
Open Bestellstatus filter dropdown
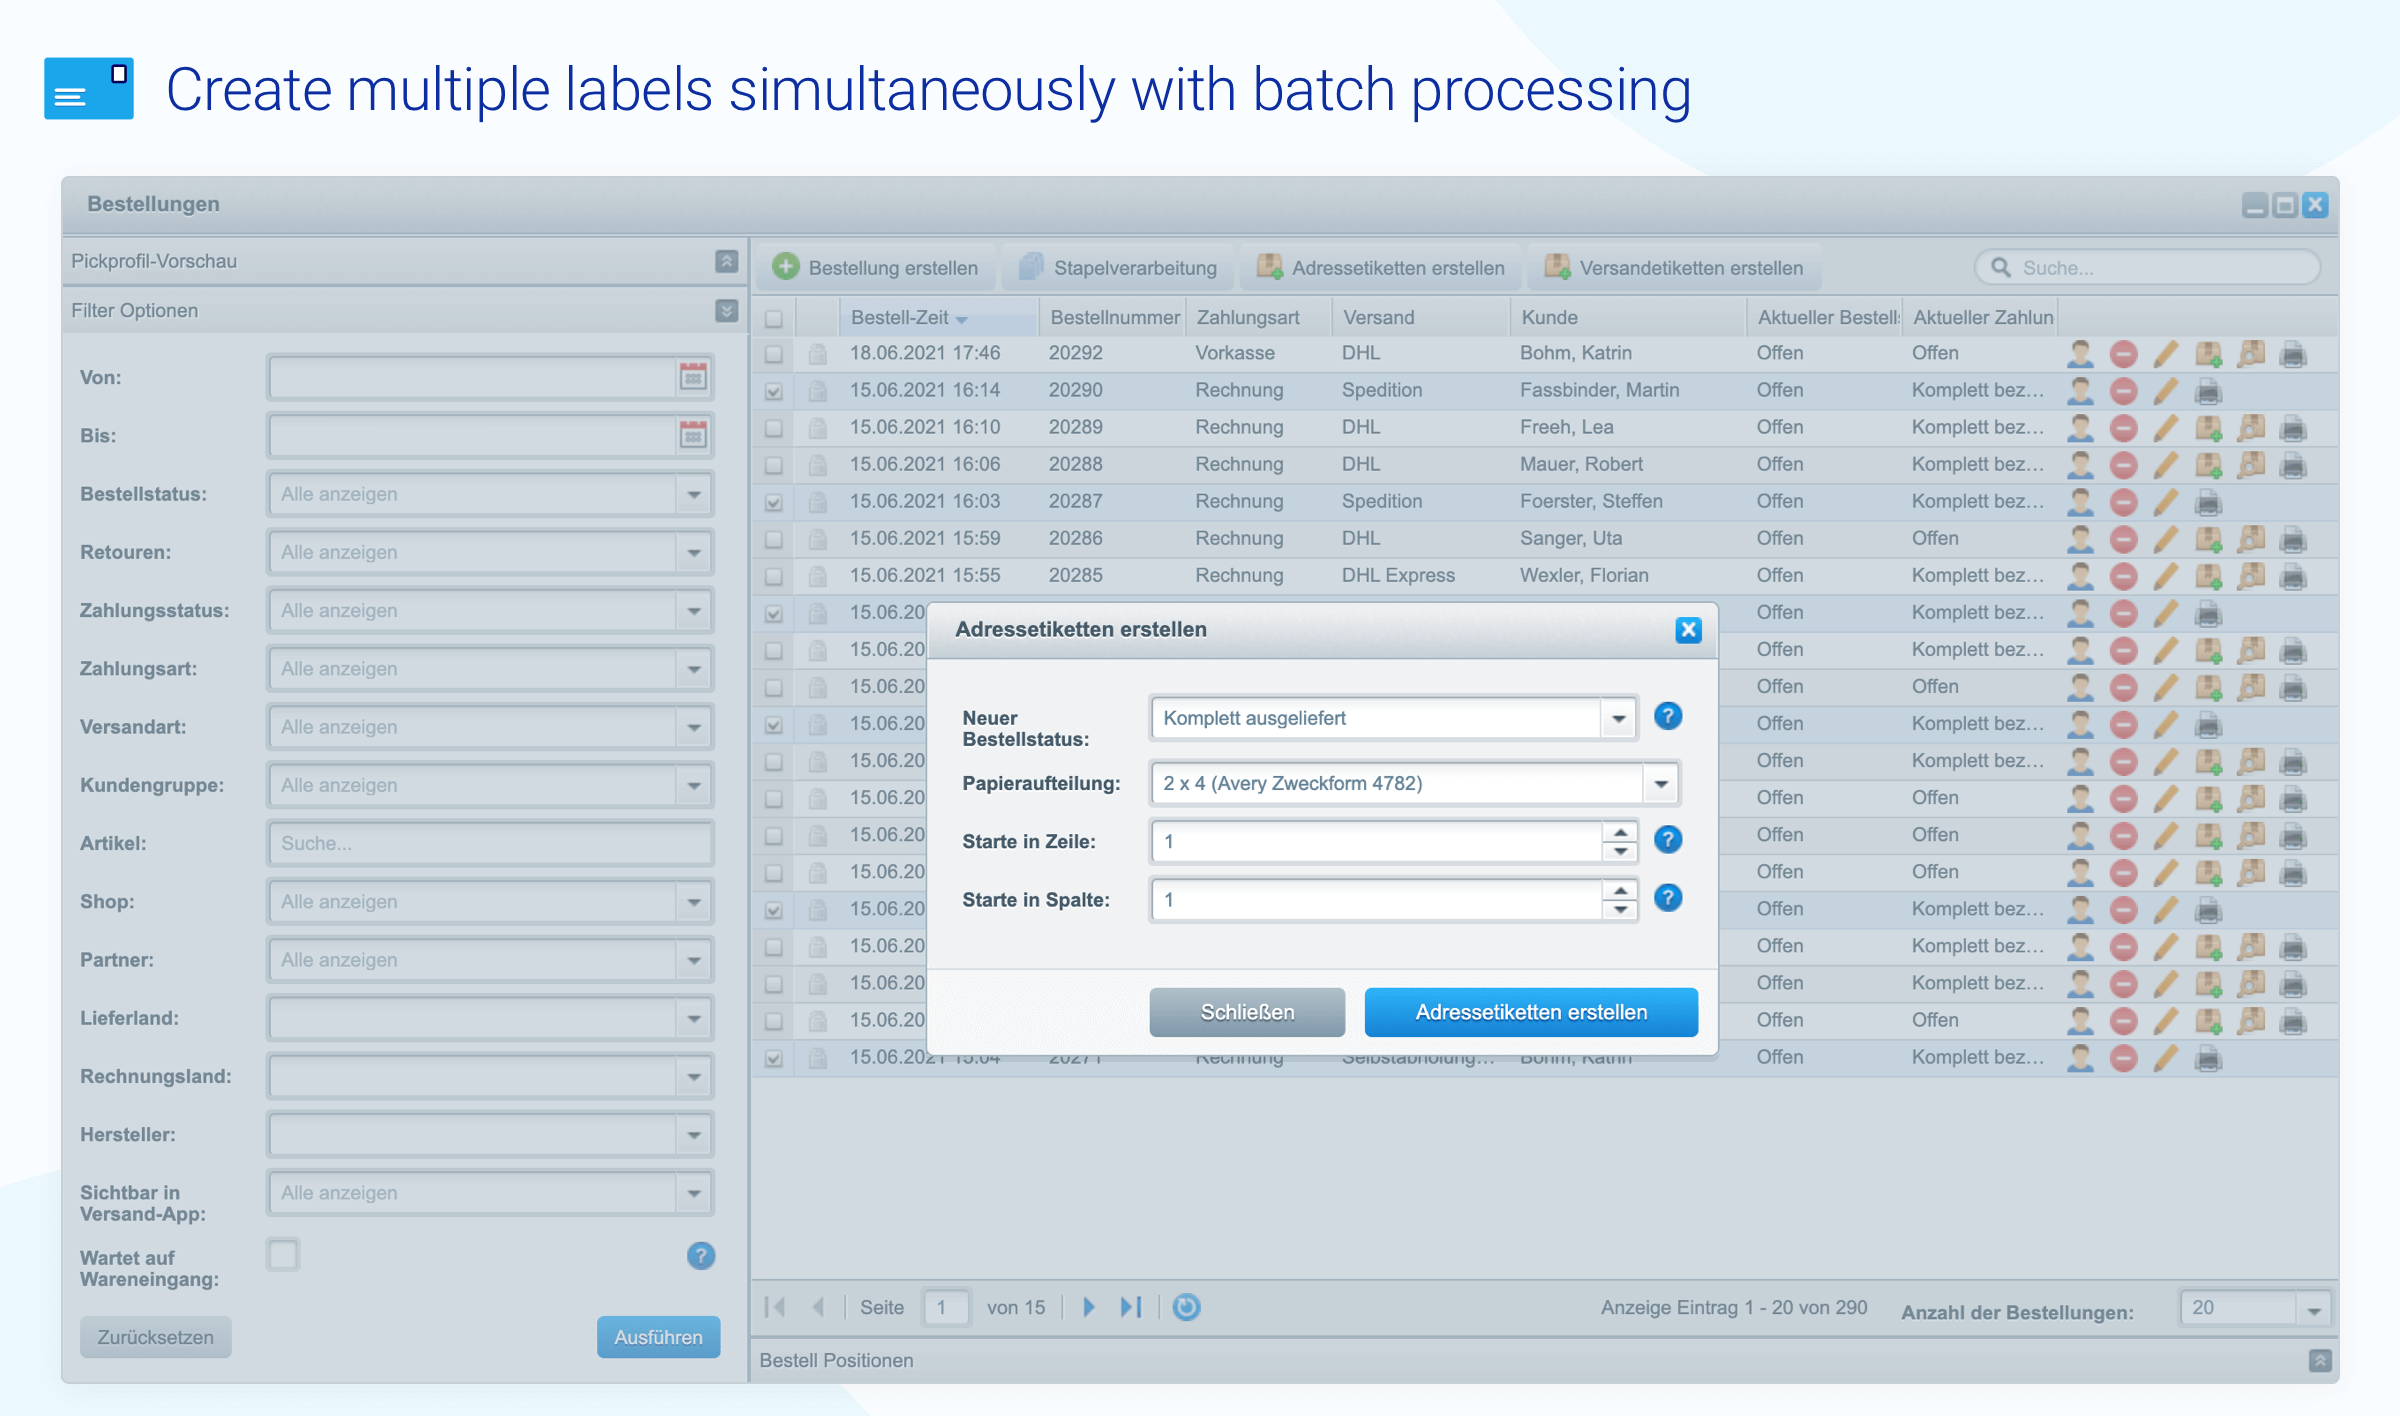click(693, 494)
